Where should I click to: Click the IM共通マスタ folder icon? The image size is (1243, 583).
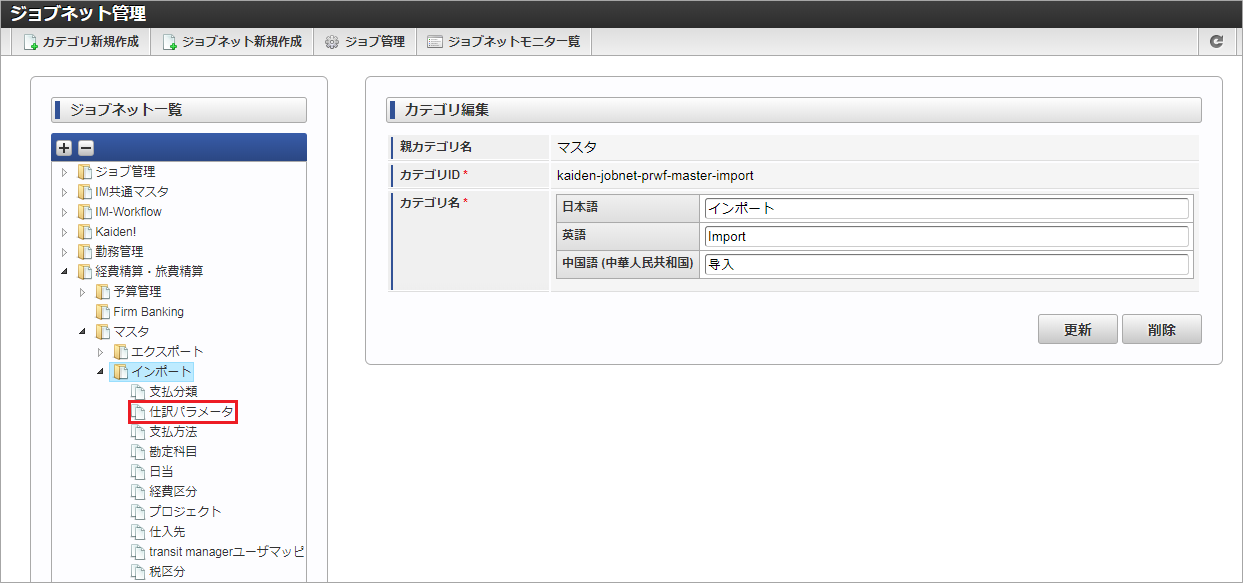point(84,192)
